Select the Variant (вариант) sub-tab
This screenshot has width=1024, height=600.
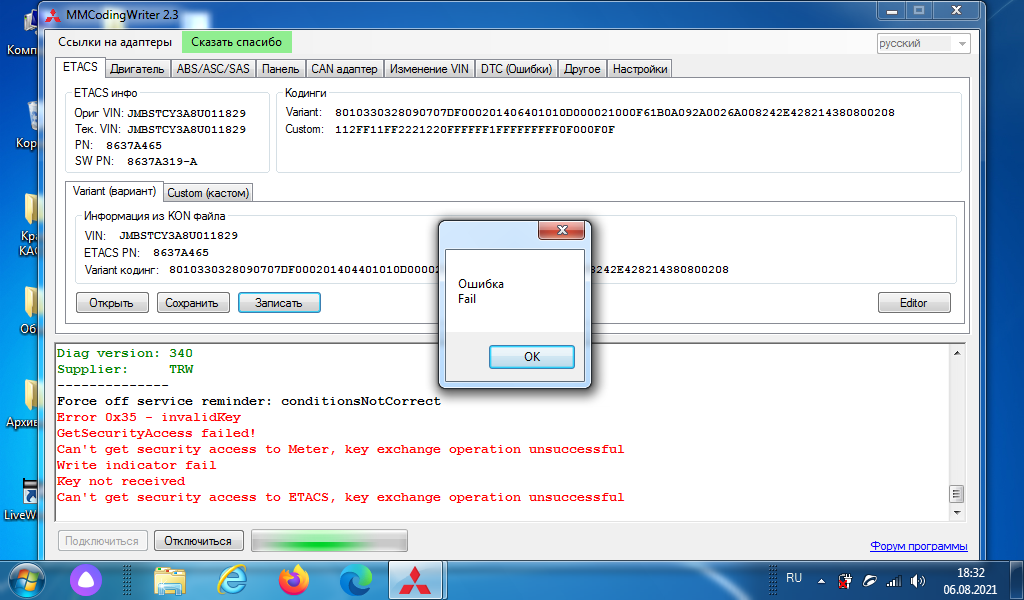pos(114,191)
